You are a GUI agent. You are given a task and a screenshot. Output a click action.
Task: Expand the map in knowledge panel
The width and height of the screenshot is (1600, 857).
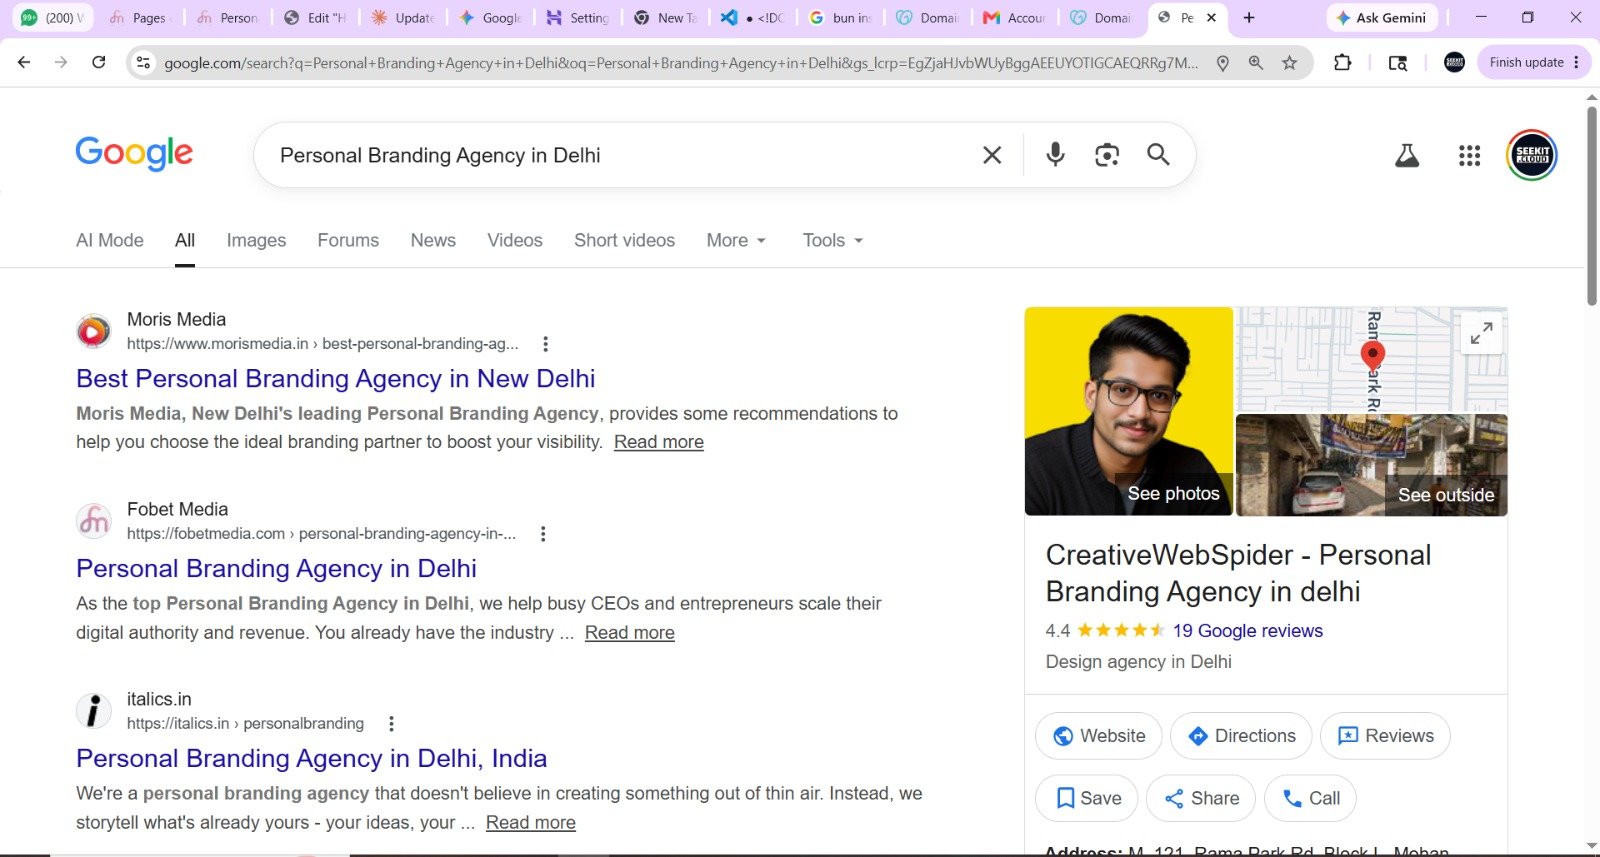click(1481, 333)
